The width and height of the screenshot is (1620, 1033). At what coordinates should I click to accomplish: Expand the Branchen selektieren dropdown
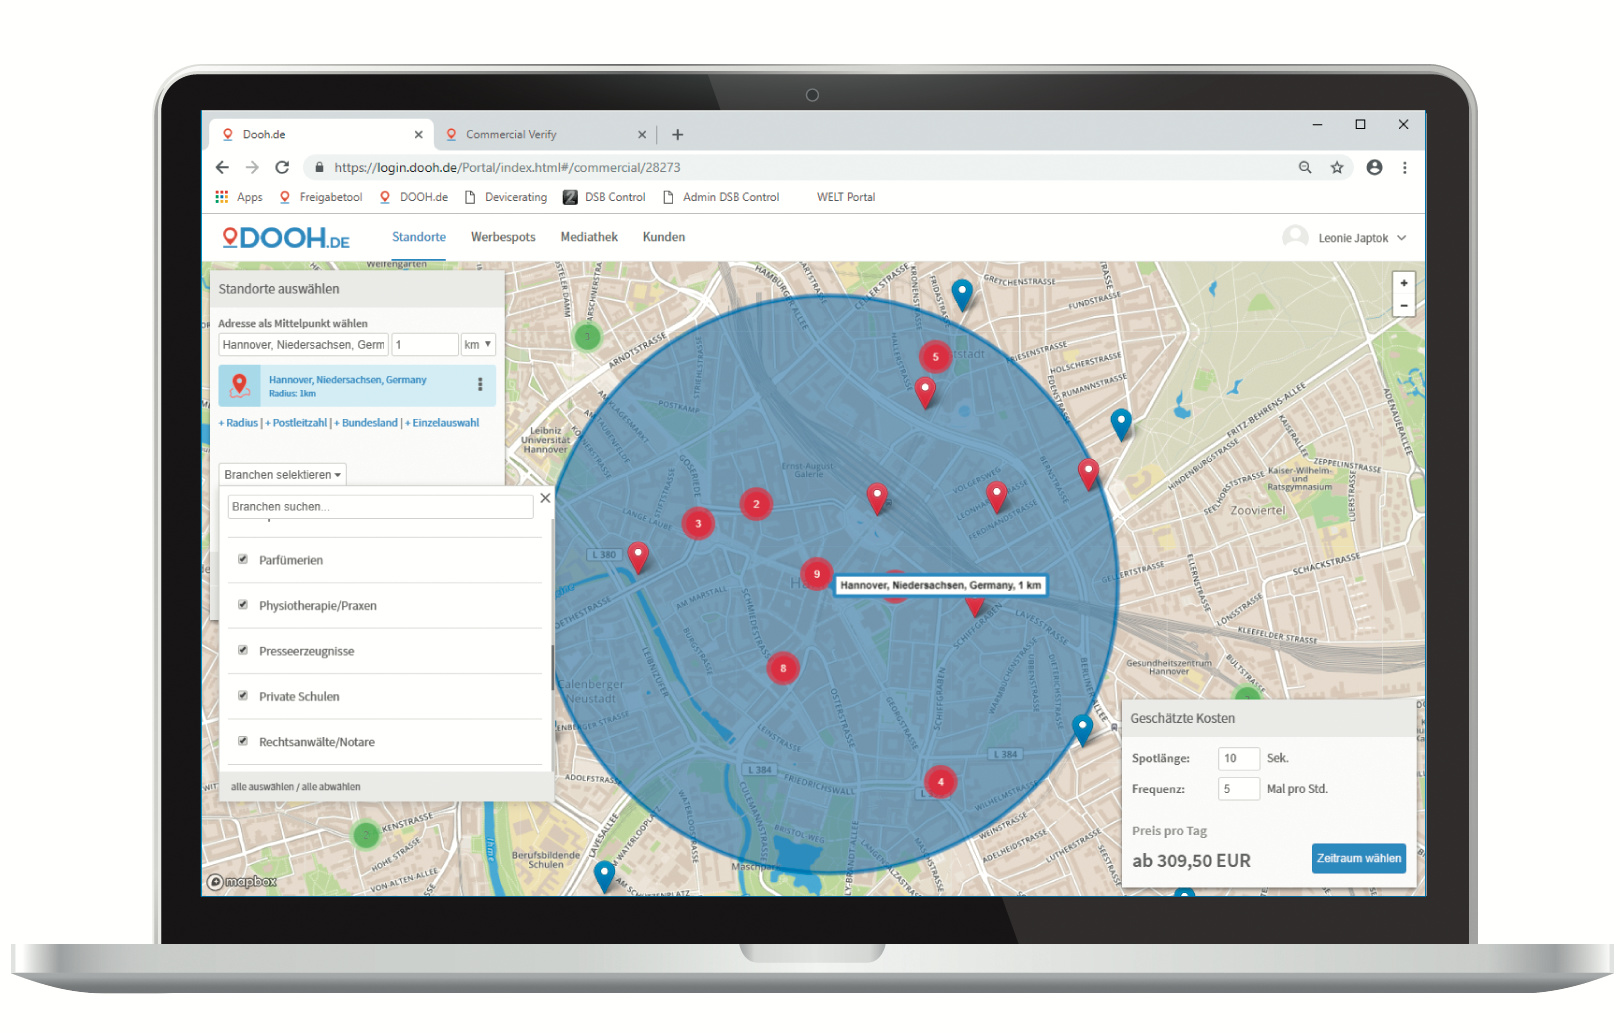(283, 475)
